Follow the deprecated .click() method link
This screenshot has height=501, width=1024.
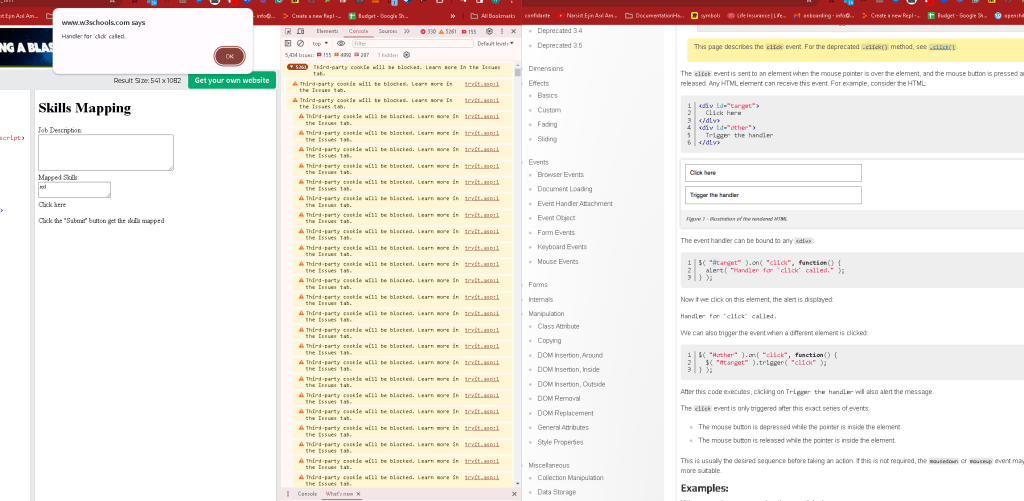[942, 47]
